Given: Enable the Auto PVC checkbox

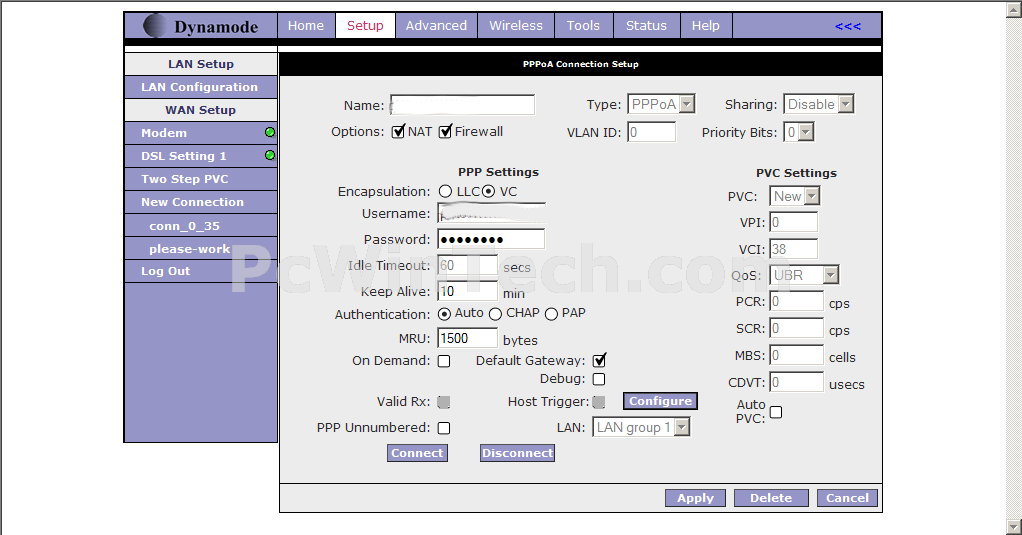Looking at the screenshot, I should coord(776,412).
